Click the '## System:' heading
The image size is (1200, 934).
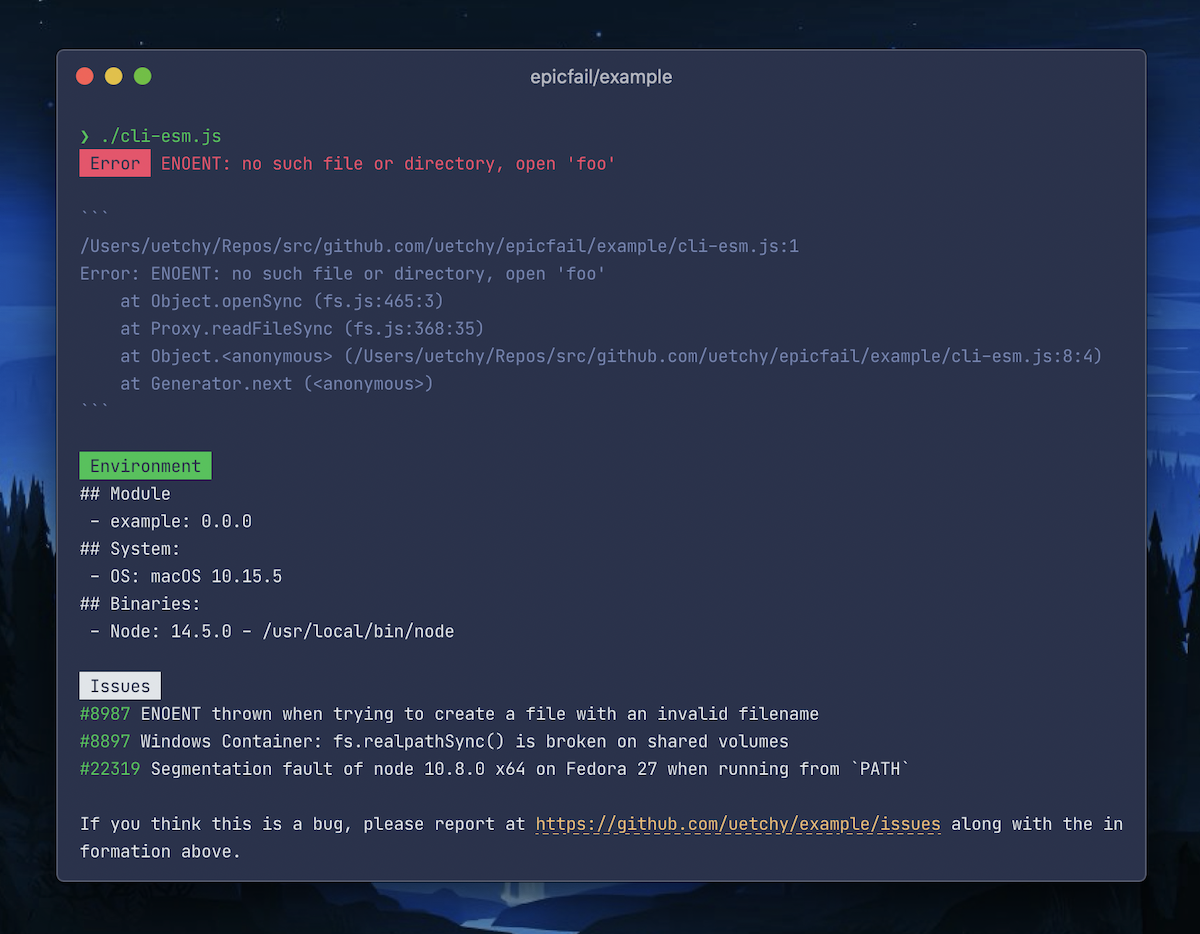130,549
